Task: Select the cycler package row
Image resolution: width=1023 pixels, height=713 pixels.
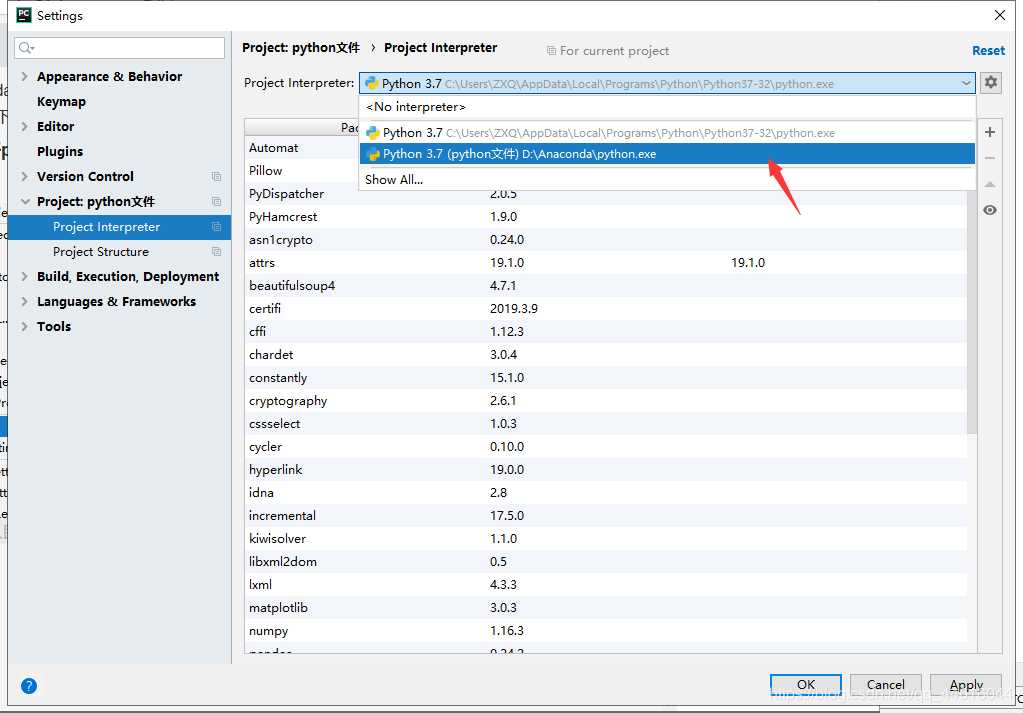Action: [605, 446]
